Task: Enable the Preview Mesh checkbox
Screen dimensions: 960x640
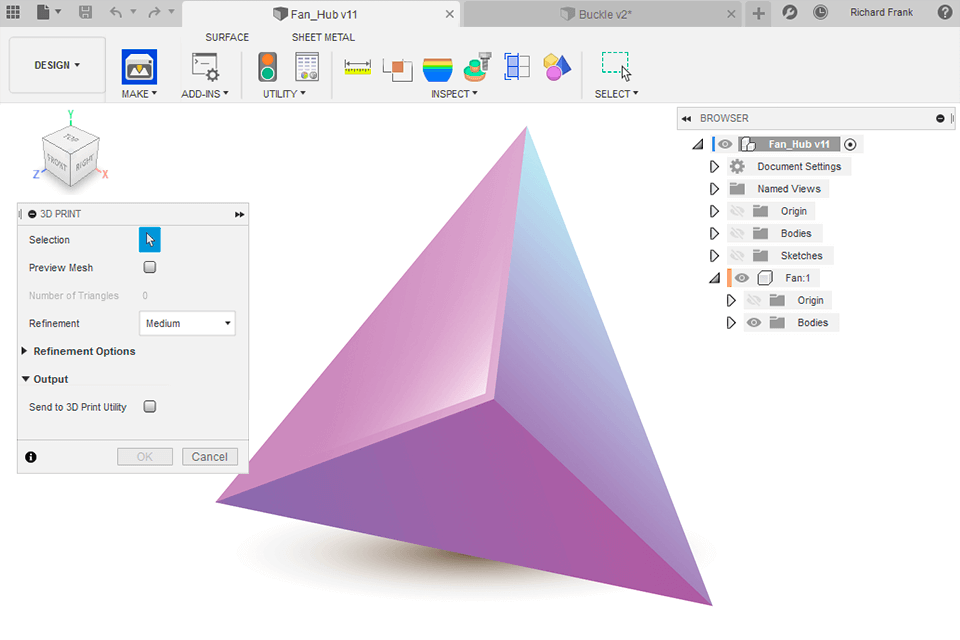Action: (149, 267)
